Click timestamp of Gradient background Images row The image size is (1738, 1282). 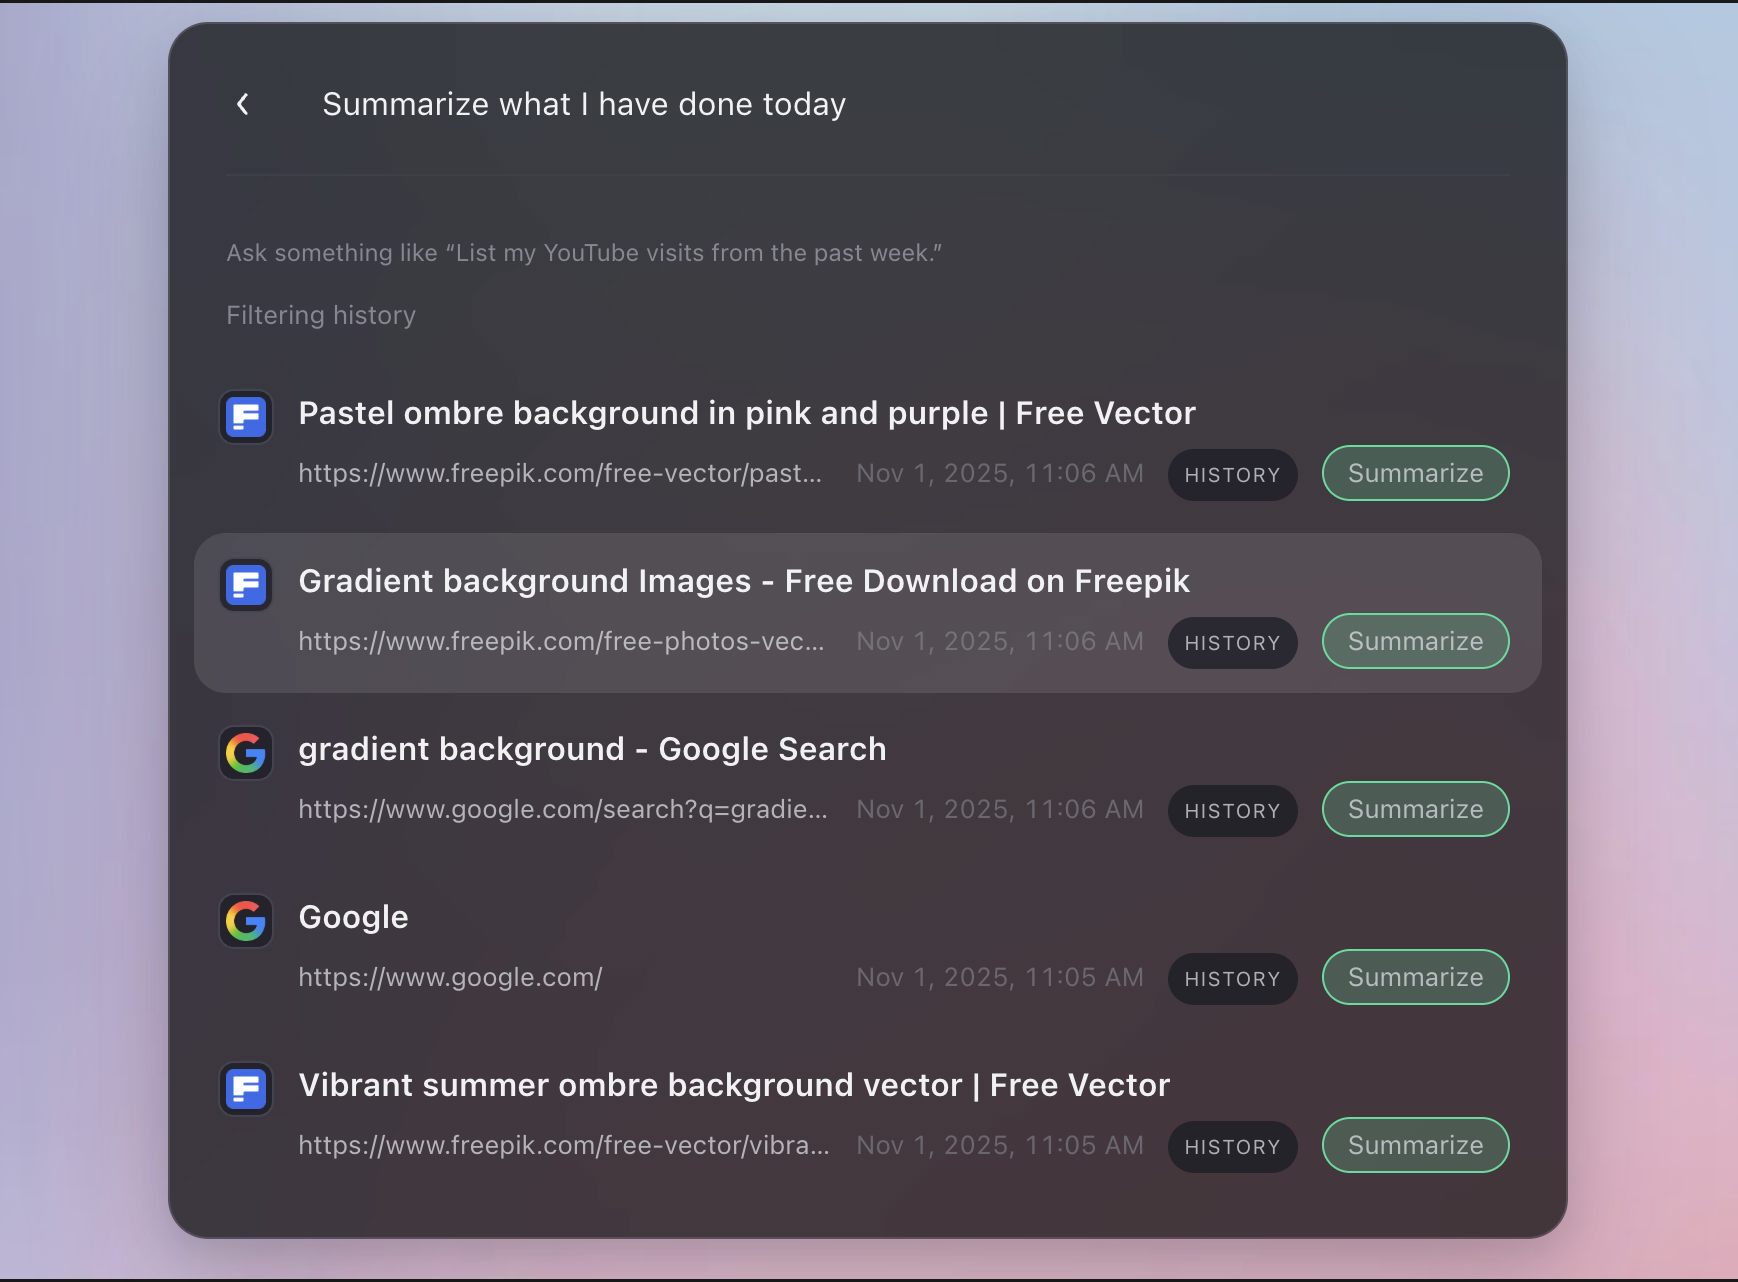(1000, 641)
